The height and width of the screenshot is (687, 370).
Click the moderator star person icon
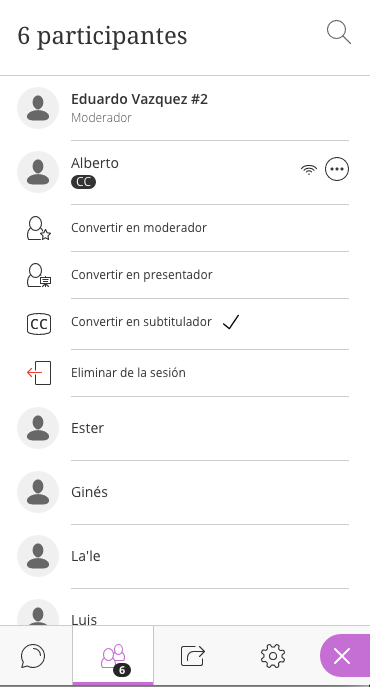[39, 228]
